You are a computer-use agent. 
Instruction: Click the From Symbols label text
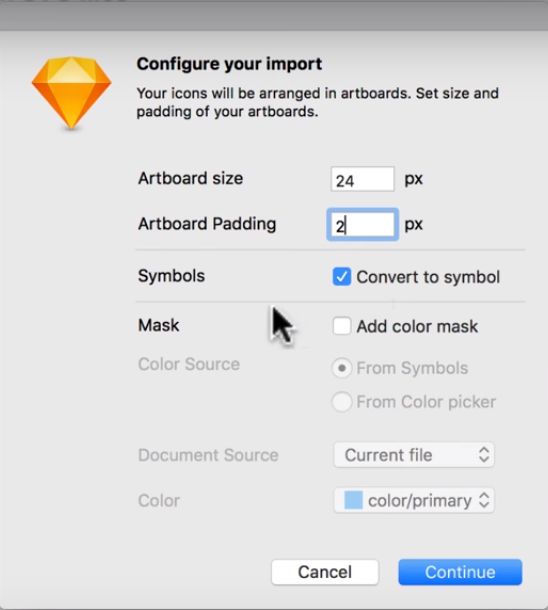coord(412,368)
